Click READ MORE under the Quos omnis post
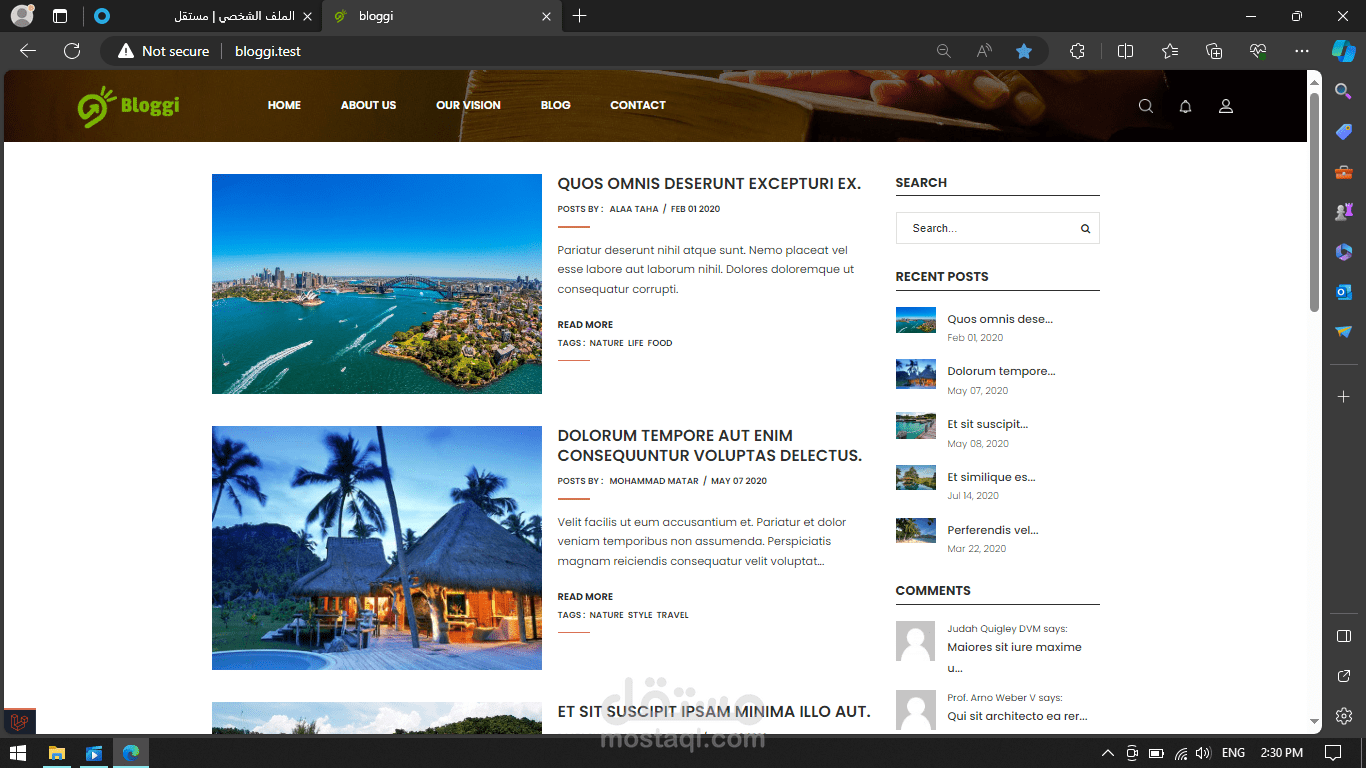 click(585, 325)
